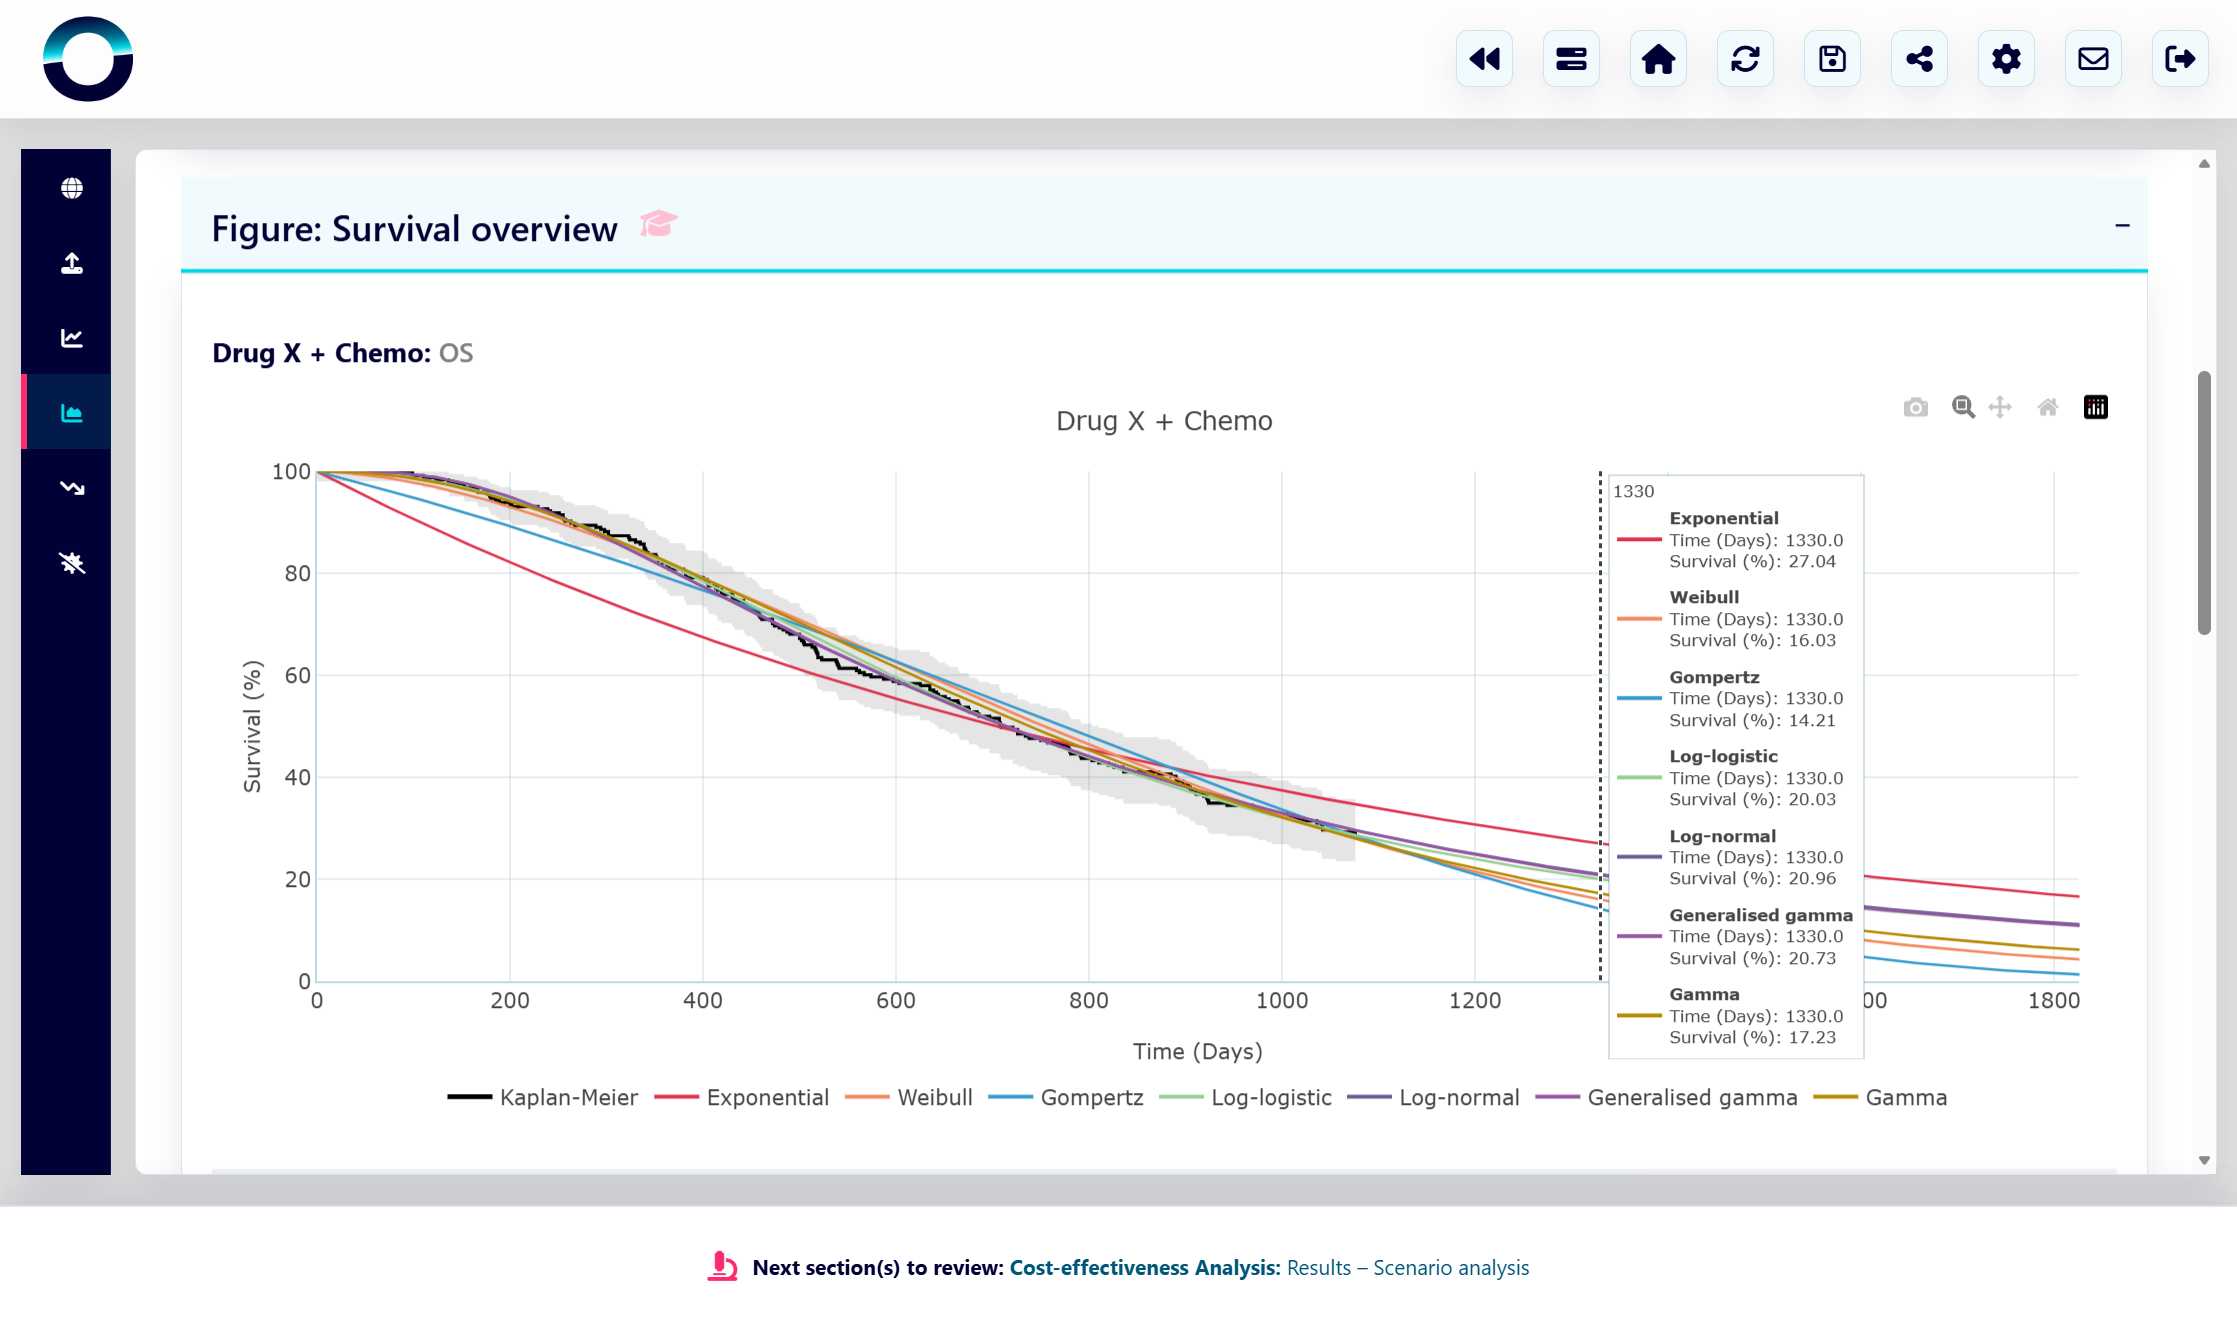The height and width of the screenshot is (1323, 2237).
Task: Open the upload sidebar section
Action: (72, 263)
